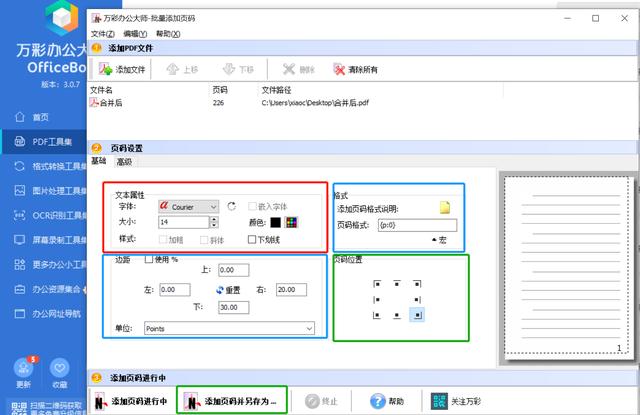Click the 文件路径 column header

(x=276, y=90)
